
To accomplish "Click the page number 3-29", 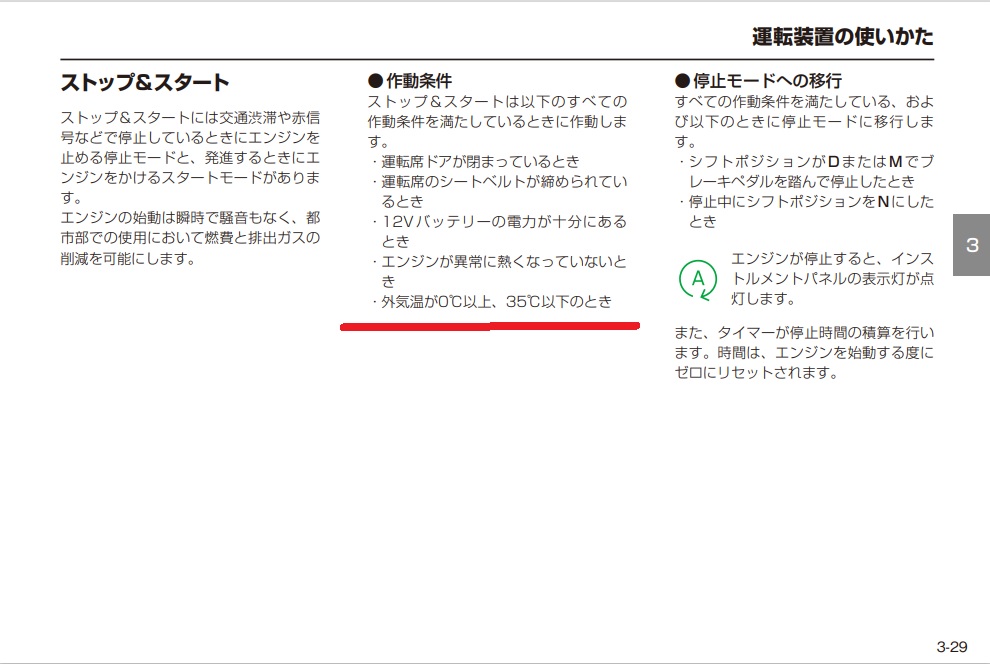I will point(951,647).
